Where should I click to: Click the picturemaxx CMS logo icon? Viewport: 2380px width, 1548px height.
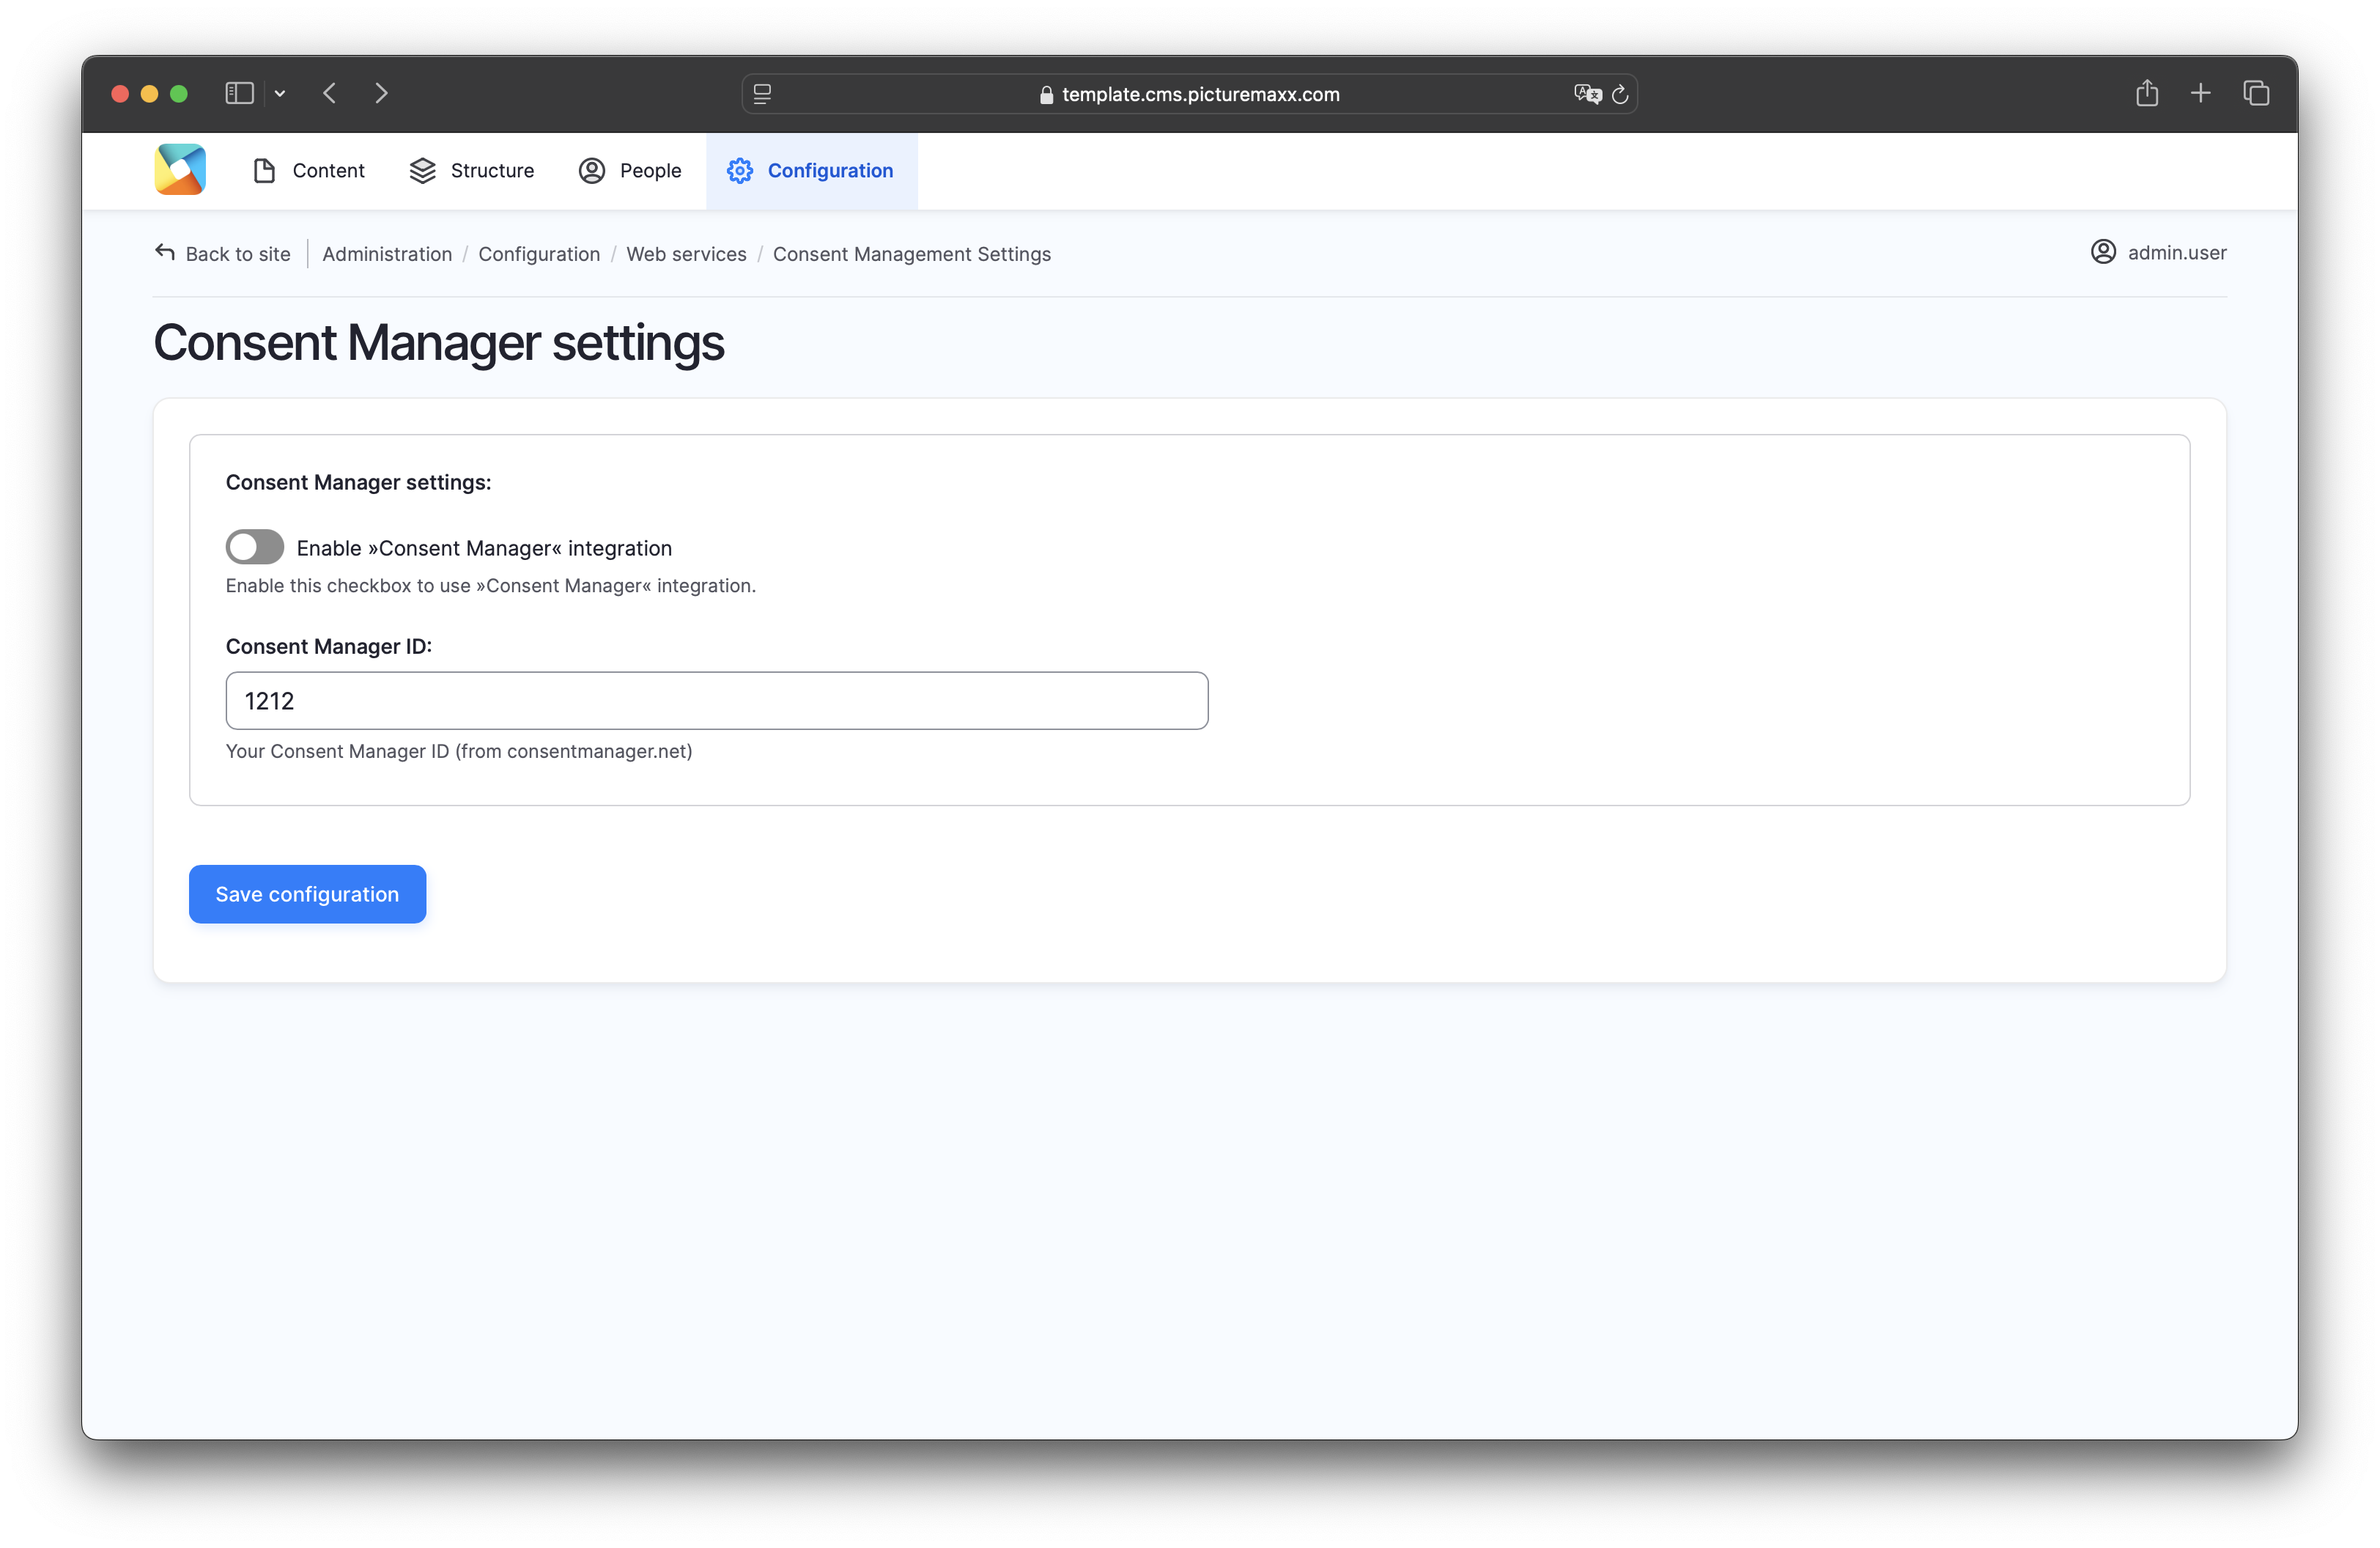[x=180, y=170]
